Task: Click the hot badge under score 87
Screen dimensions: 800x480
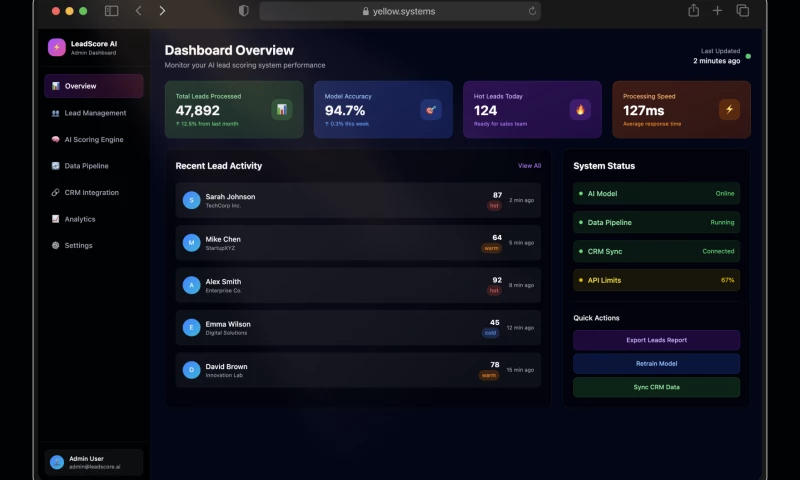Action: click(494, 206)
